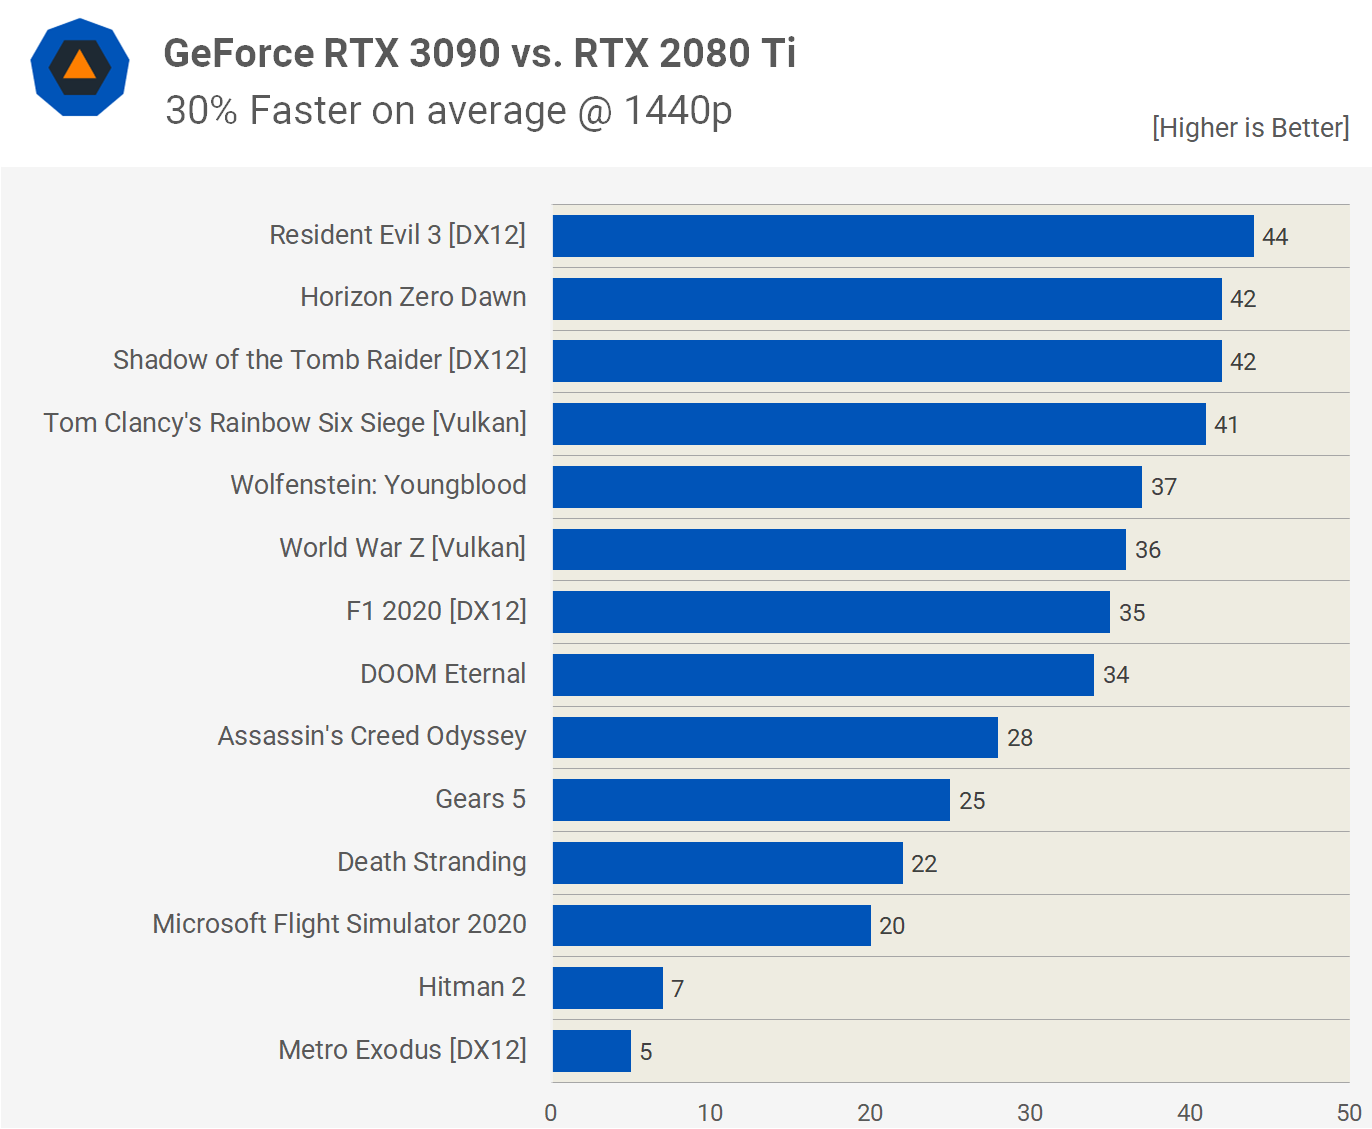Select the Hitman 2 bar
1372x1129 pixels.
coord(607,988)
